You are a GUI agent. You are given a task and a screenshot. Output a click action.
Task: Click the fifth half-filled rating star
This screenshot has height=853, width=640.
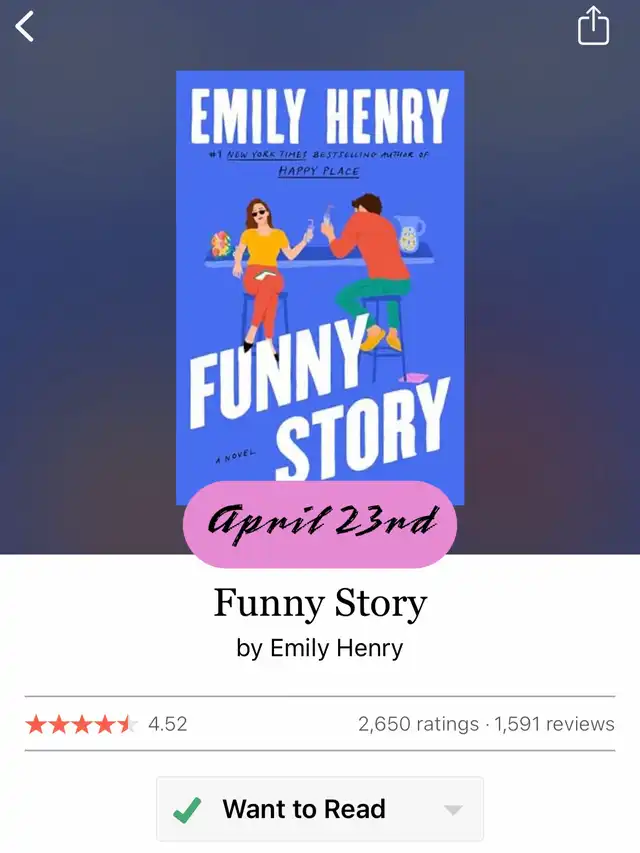tap(128, 724)
